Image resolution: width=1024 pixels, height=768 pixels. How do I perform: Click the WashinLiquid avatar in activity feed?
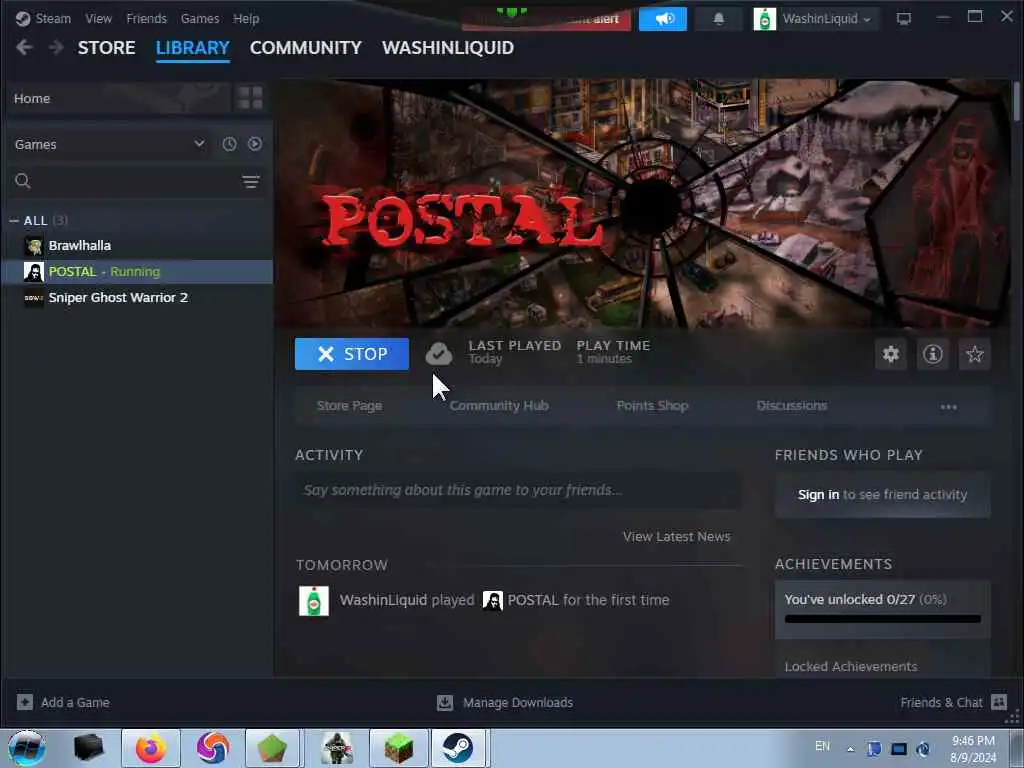coord(313,600)
